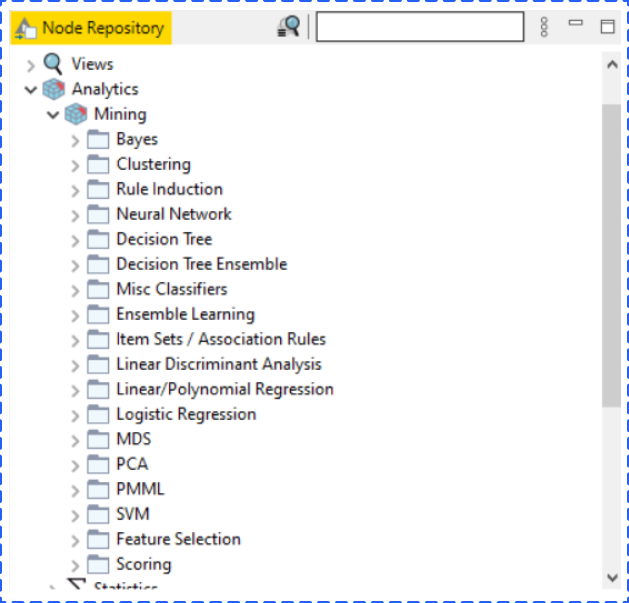Click the Logistic Regression folder icon
The width and height of the screenshot is (629, 603).
98,414
